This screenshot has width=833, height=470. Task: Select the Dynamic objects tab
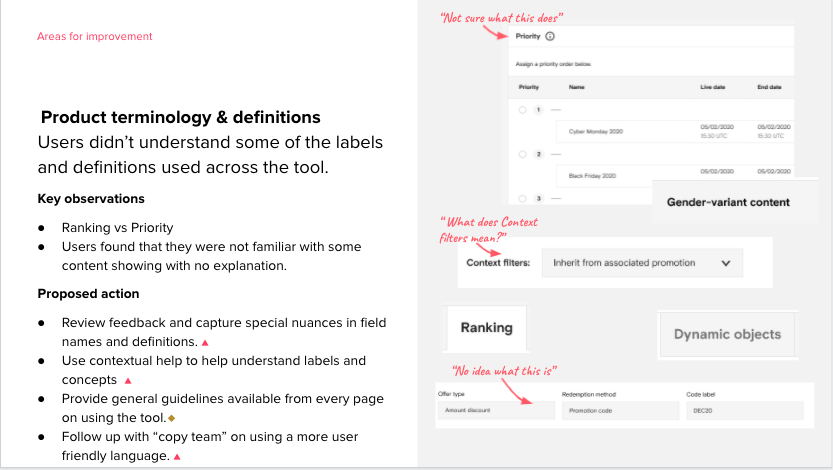coord(727,334)
